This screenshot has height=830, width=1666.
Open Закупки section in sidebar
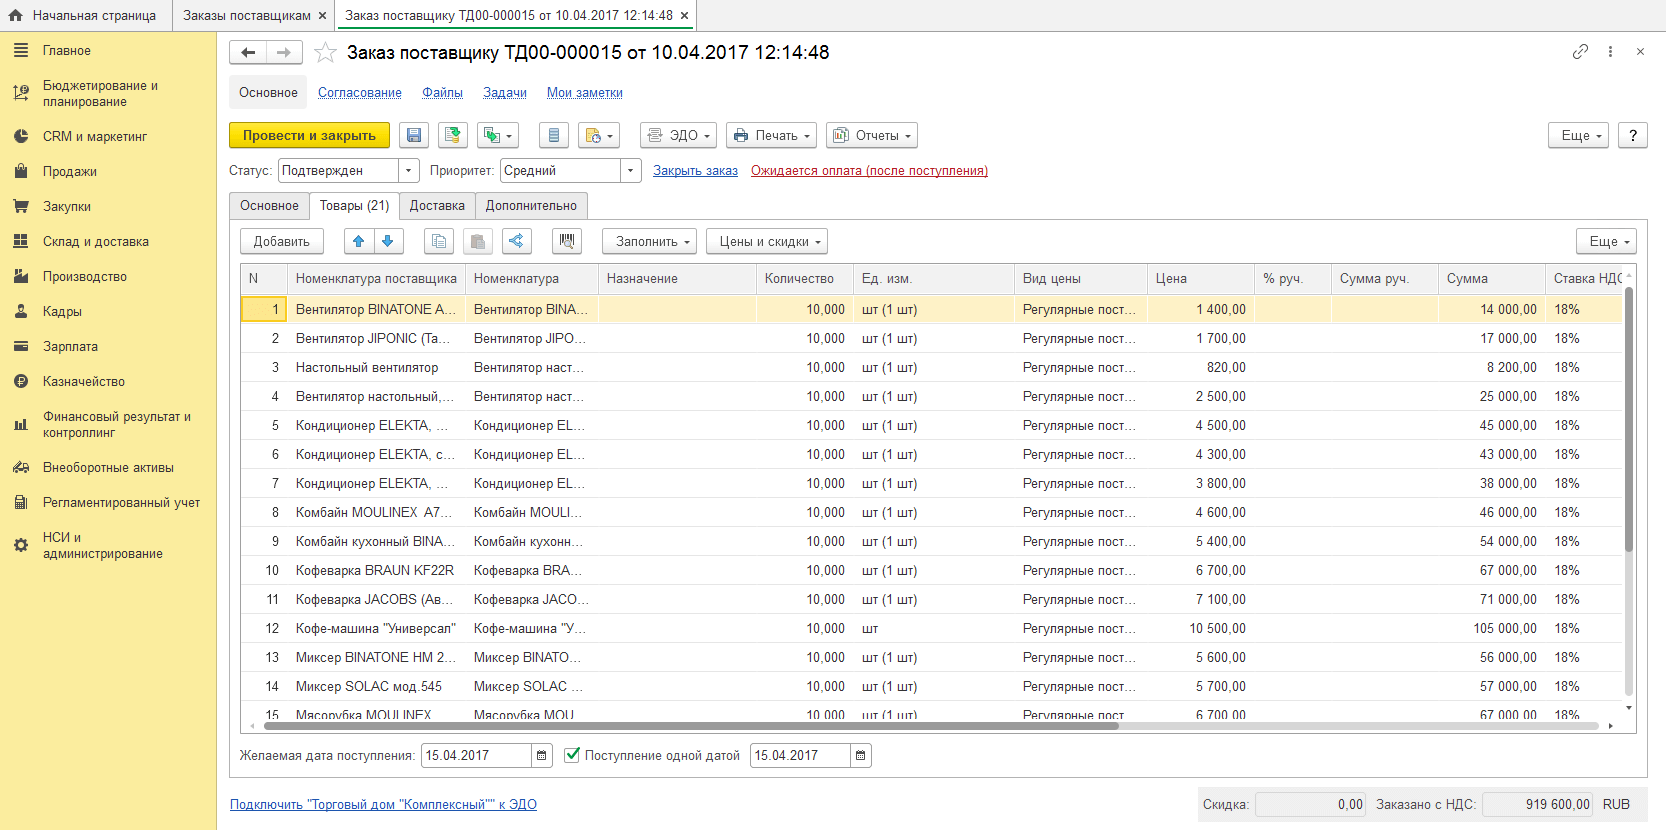pos(67,207)
